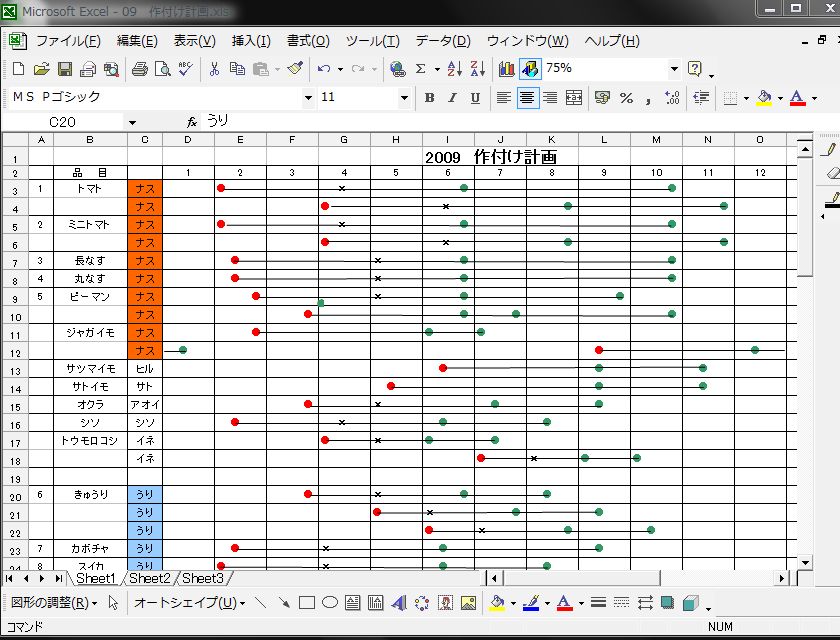Switch to Sheet2 tab

149,578
